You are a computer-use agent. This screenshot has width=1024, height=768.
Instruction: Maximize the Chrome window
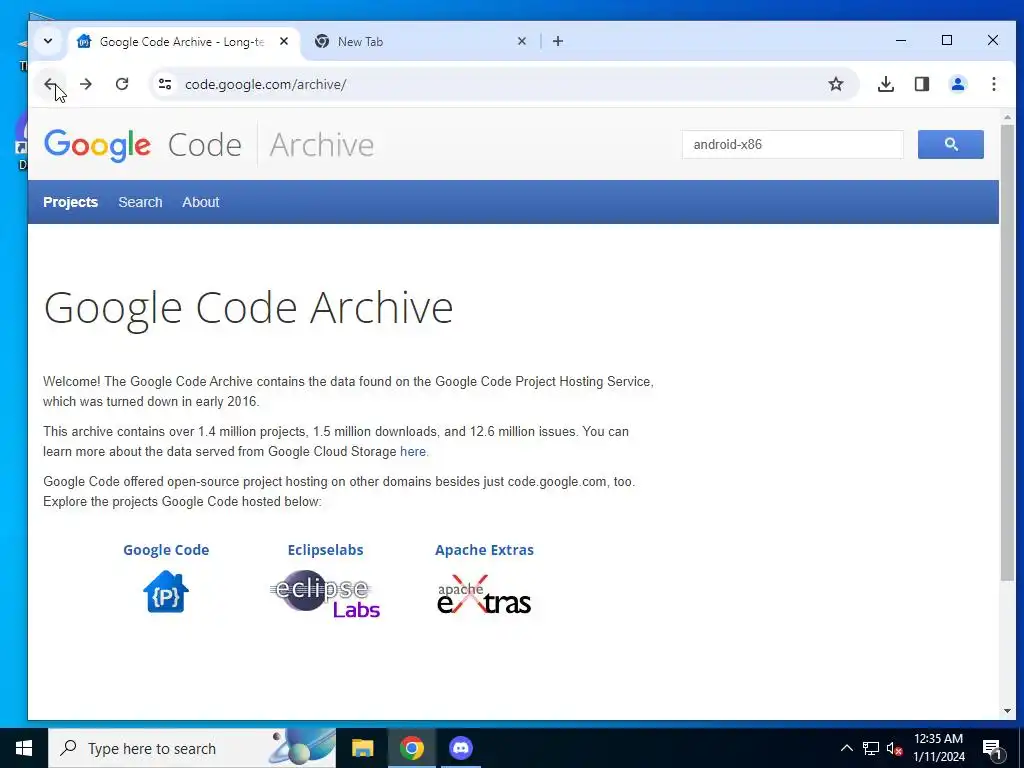pos(947,40)
